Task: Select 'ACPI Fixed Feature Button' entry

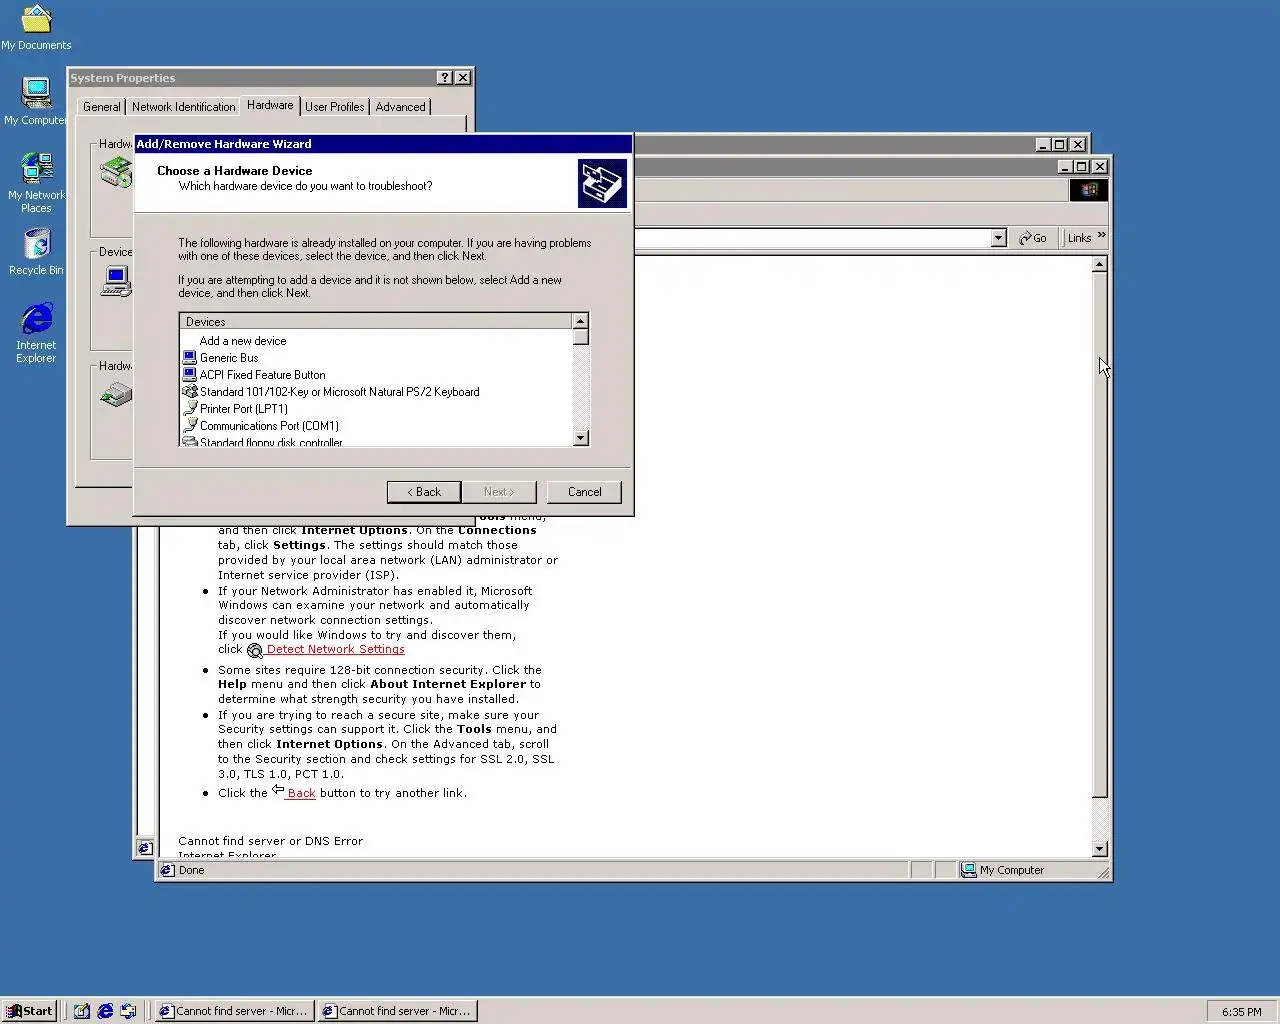Action: 262,375
